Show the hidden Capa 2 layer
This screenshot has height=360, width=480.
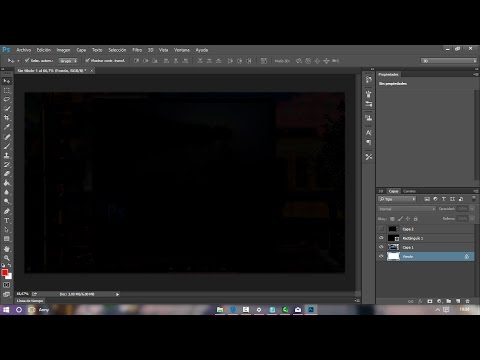(382, 229)
